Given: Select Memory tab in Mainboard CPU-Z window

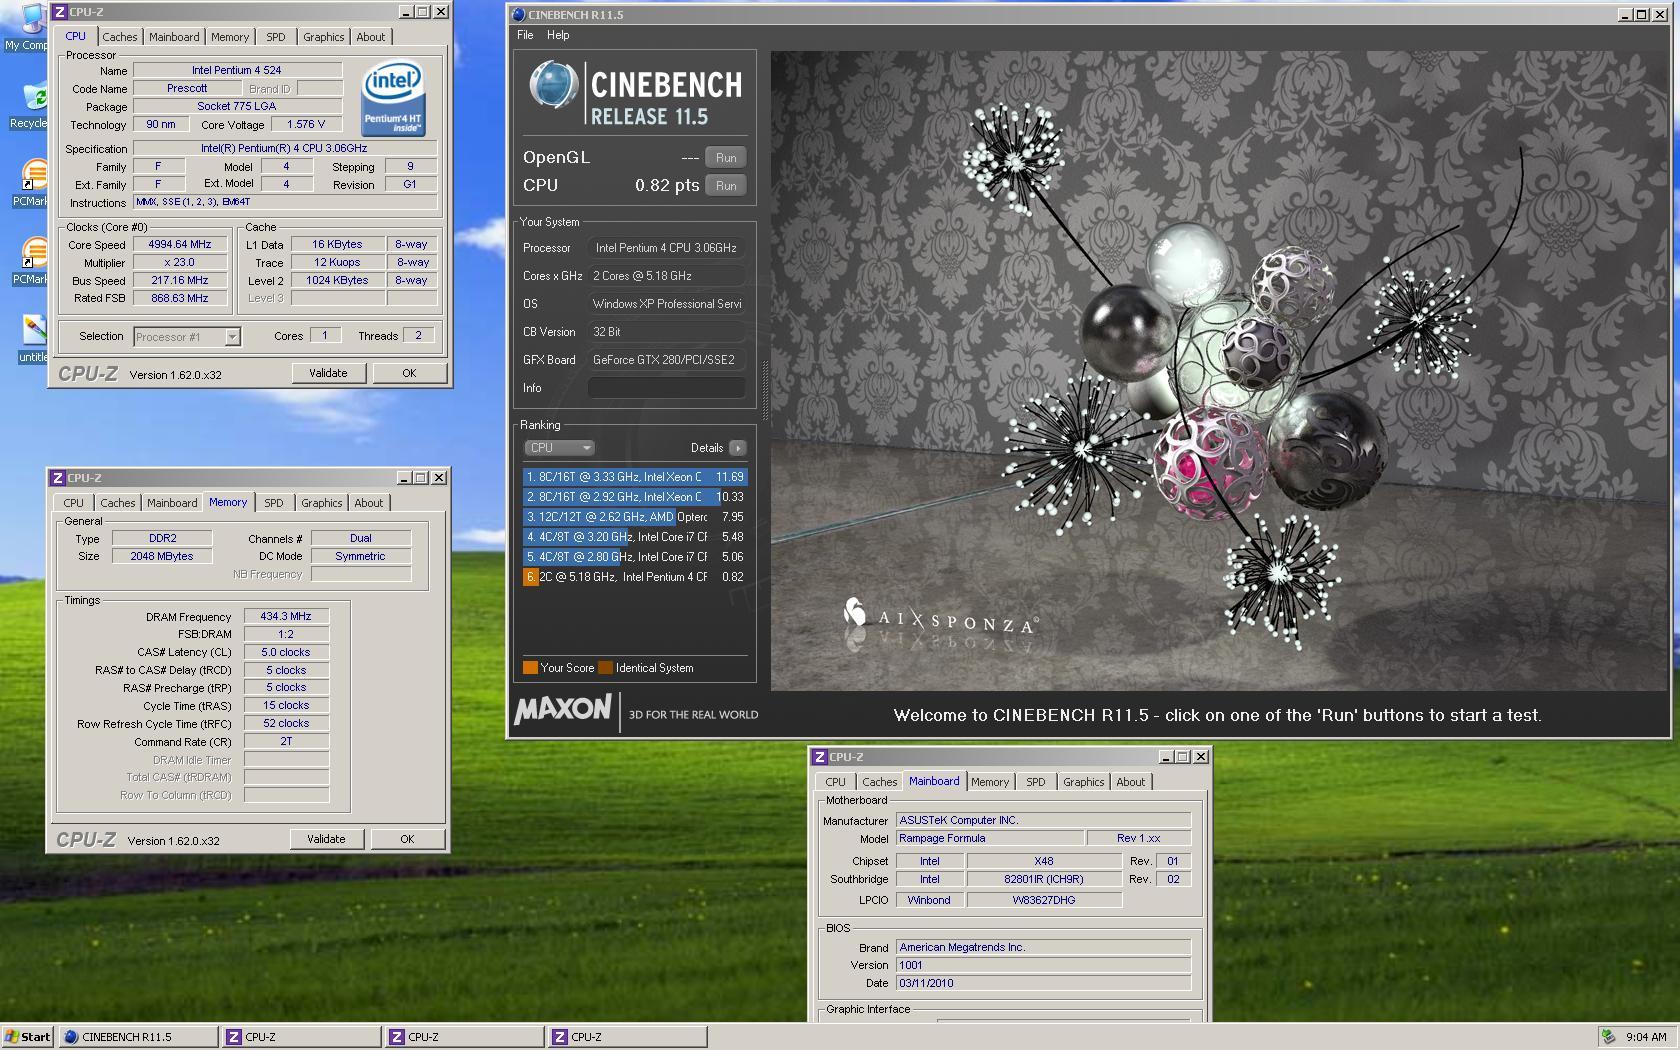Looking at the screenshot, I should [990, 782].
